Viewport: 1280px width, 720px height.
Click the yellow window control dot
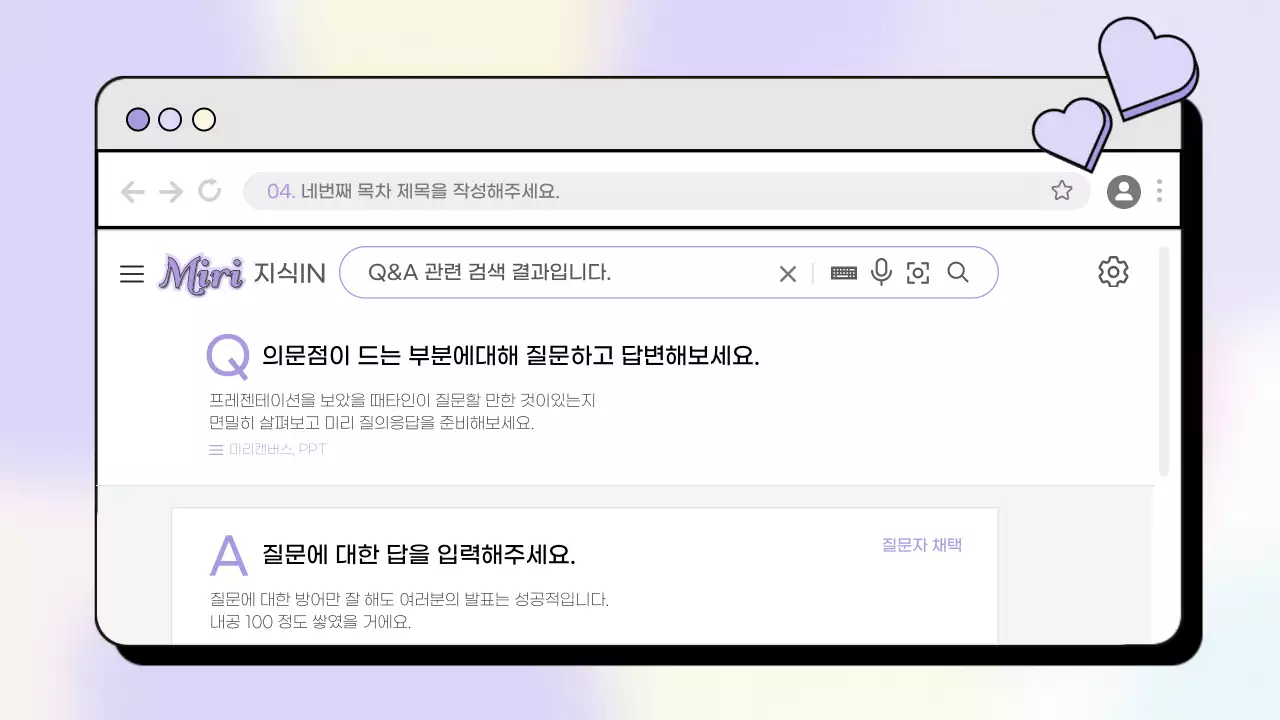203,119
